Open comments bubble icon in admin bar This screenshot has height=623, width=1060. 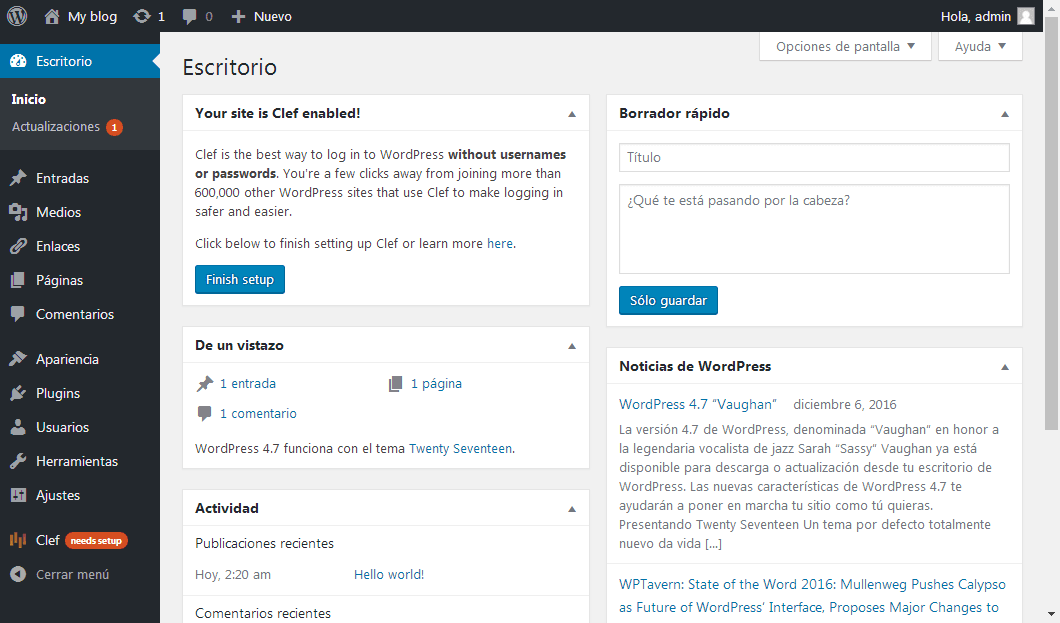click(189, 16)
